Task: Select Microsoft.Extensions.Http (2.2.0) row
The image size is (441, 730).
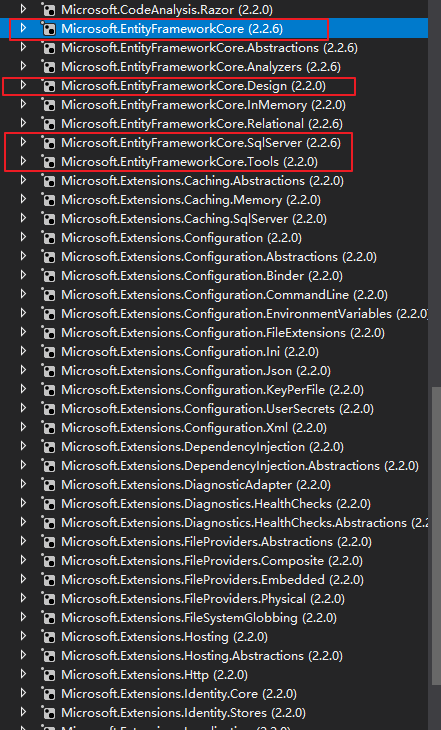Action: coord(214,675)
